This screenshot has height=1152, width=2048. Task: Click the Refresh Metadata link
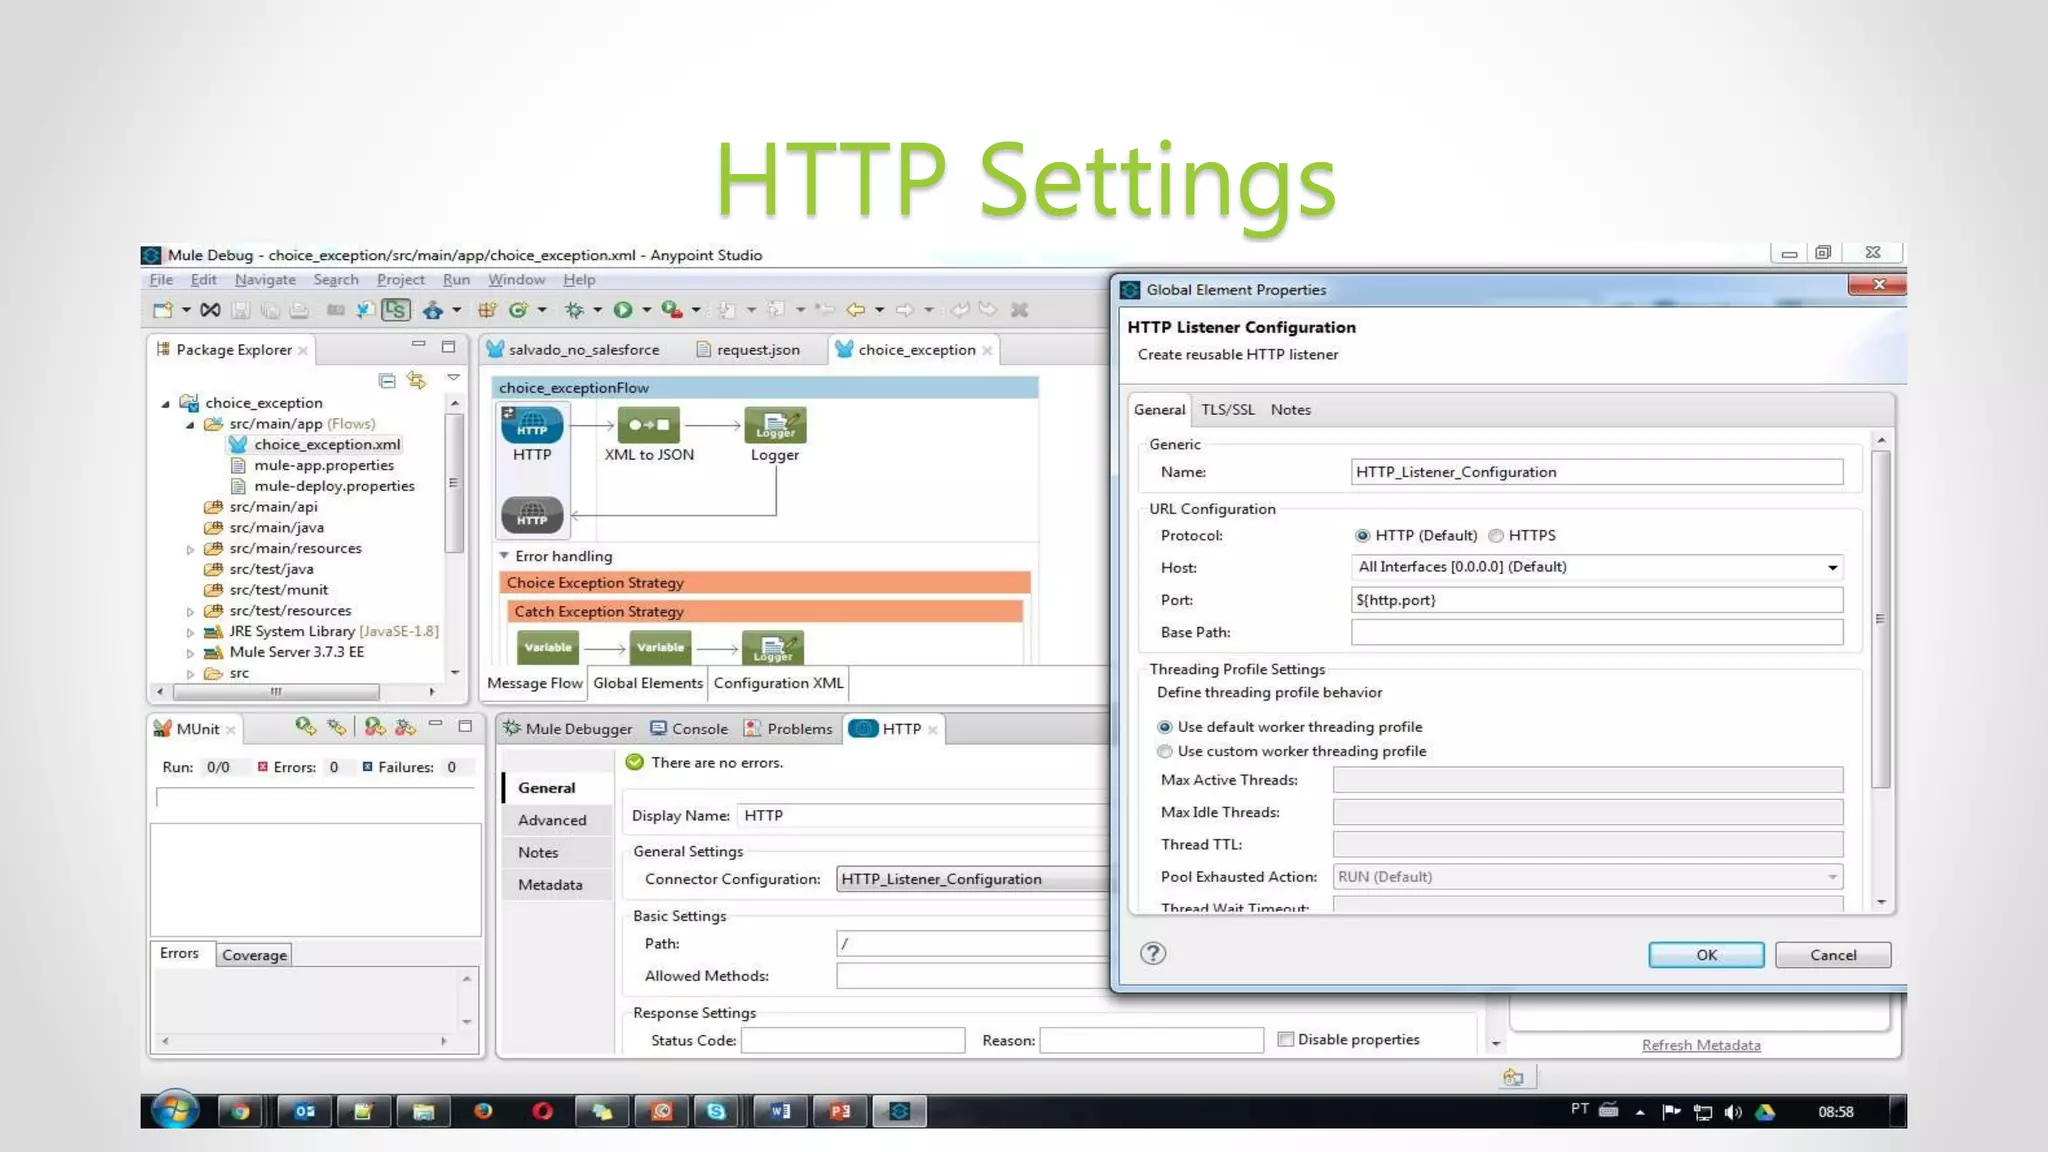click(x=1701, y=1045)
